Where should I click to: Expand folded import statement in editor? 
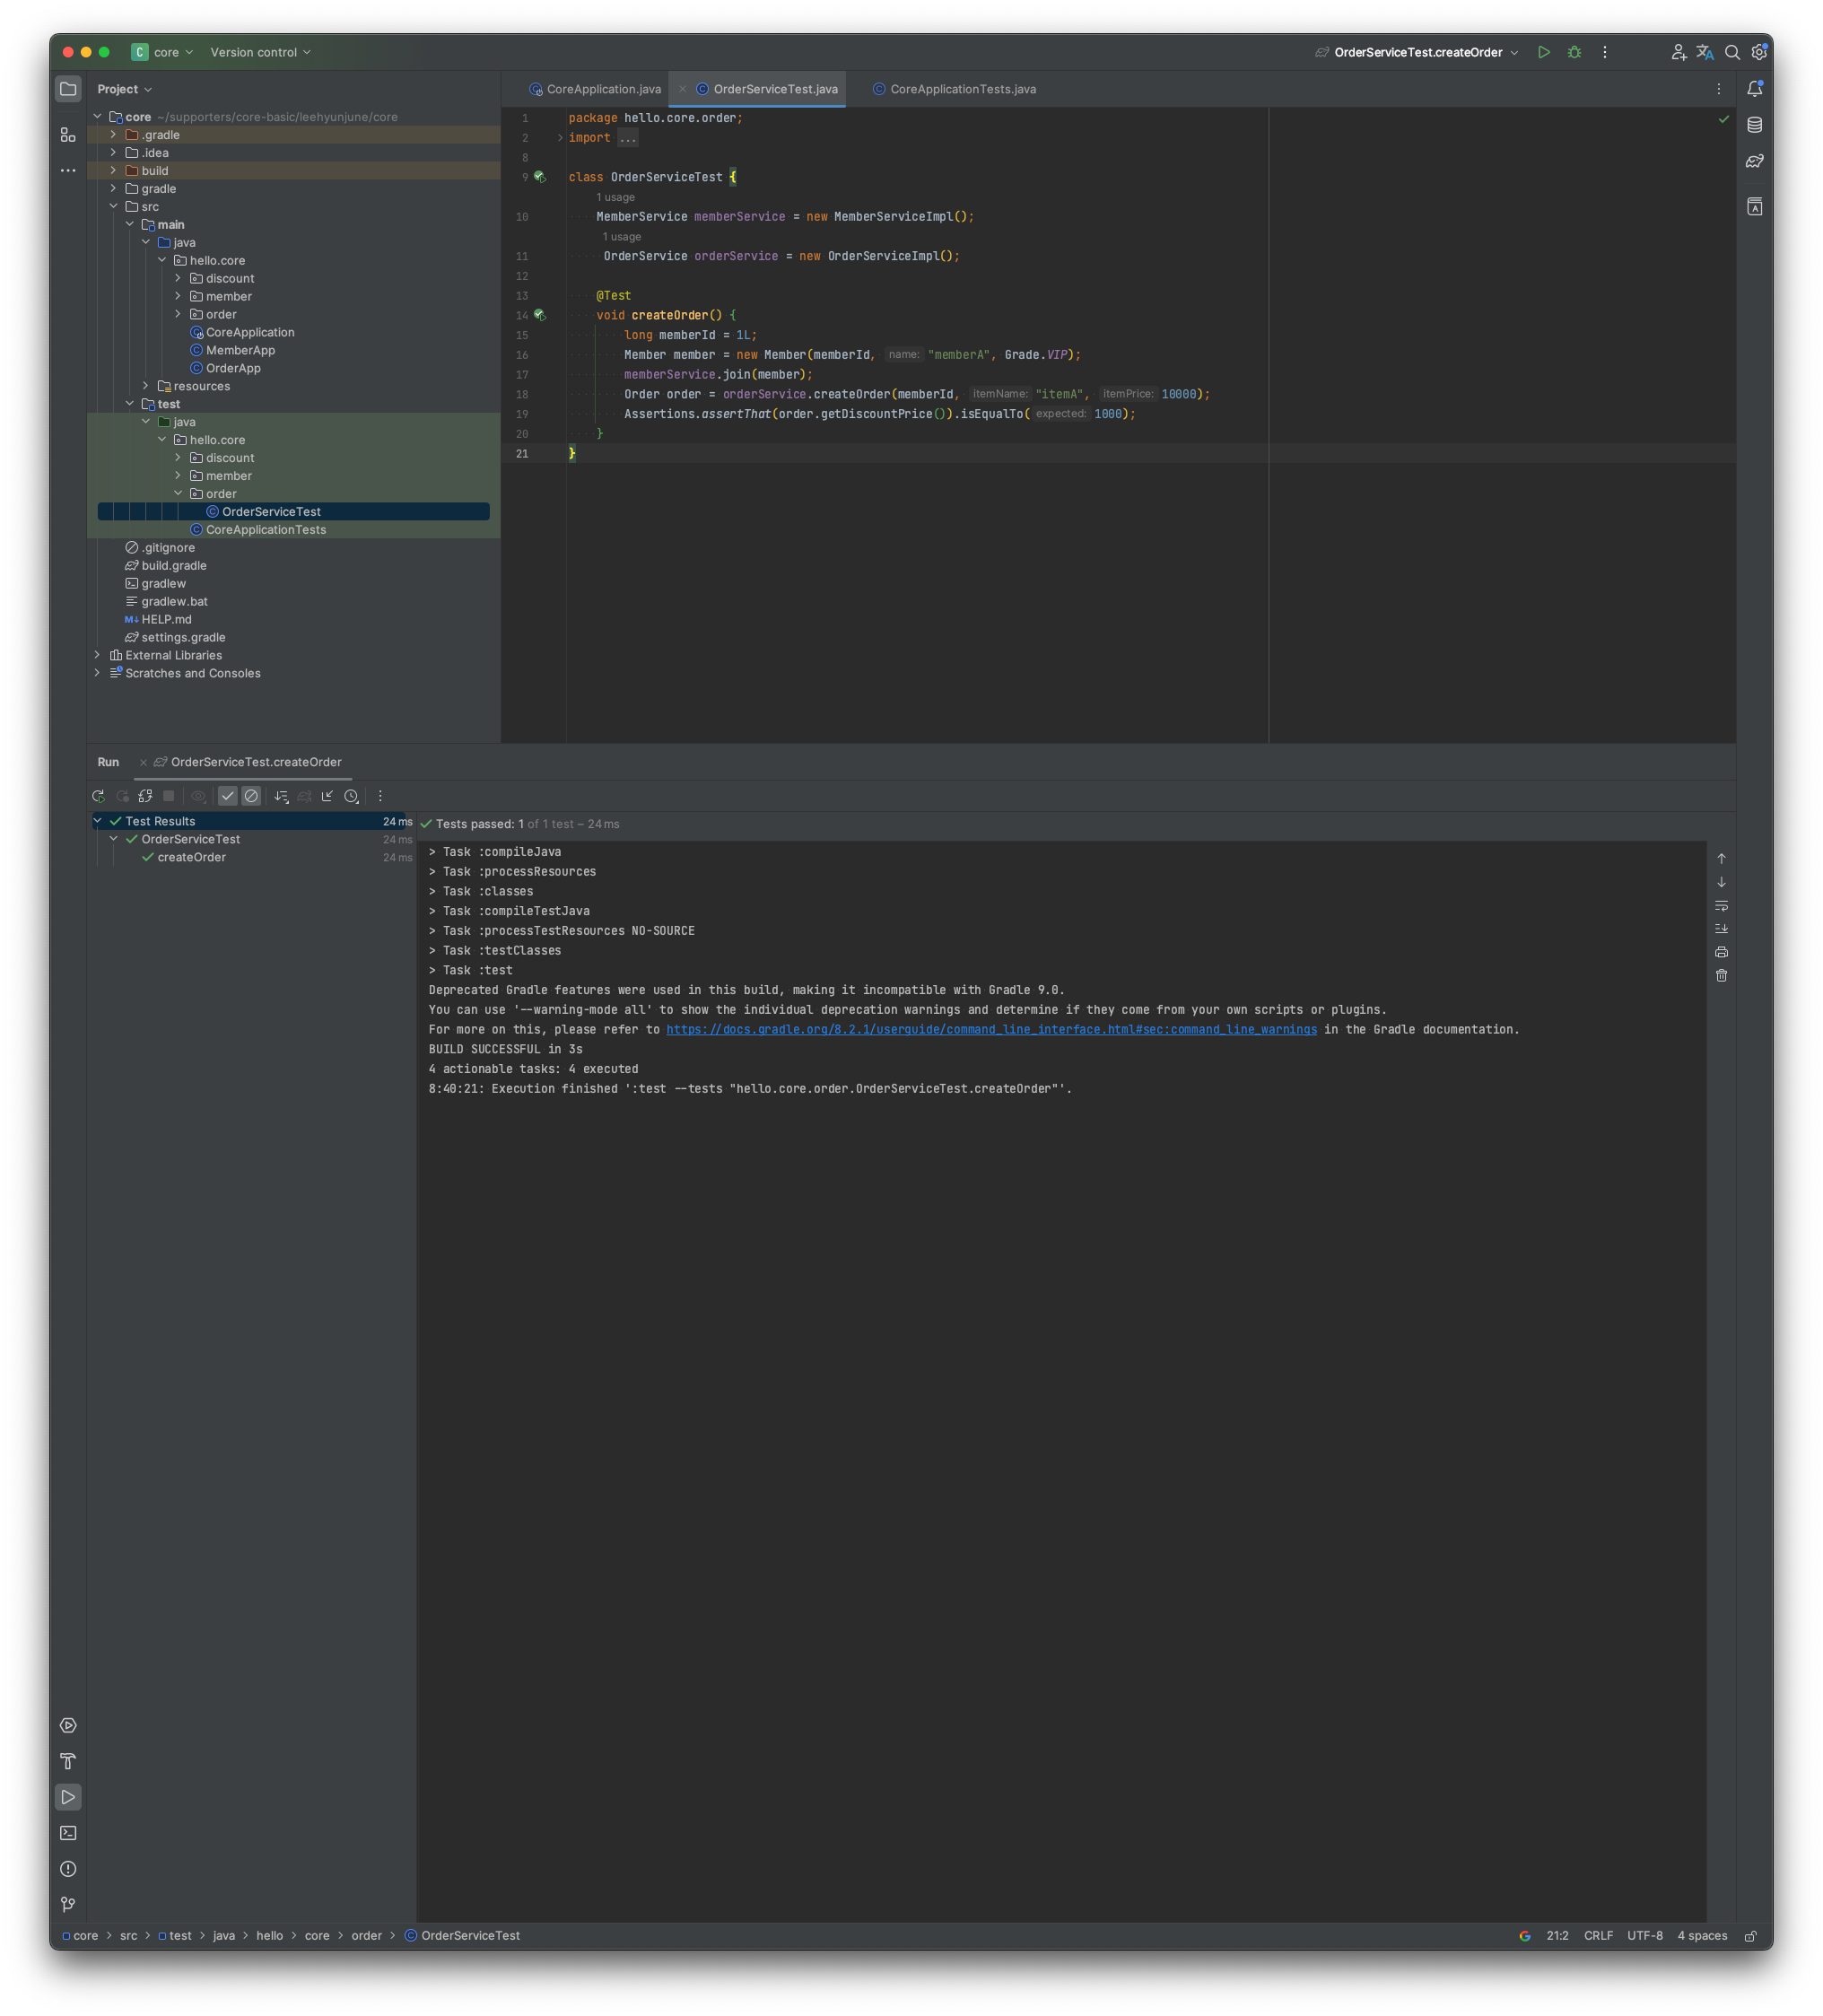pos(560,138)
